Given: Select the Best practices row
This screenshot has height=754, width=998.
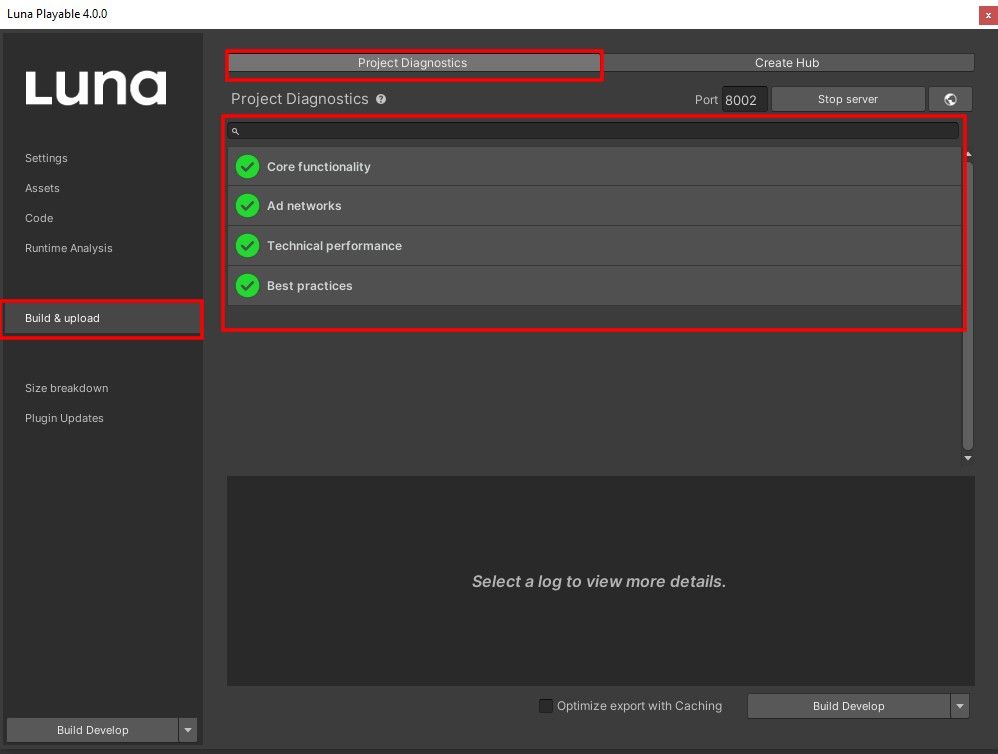Looking at the screenshot, I should [x=594, y=286].
